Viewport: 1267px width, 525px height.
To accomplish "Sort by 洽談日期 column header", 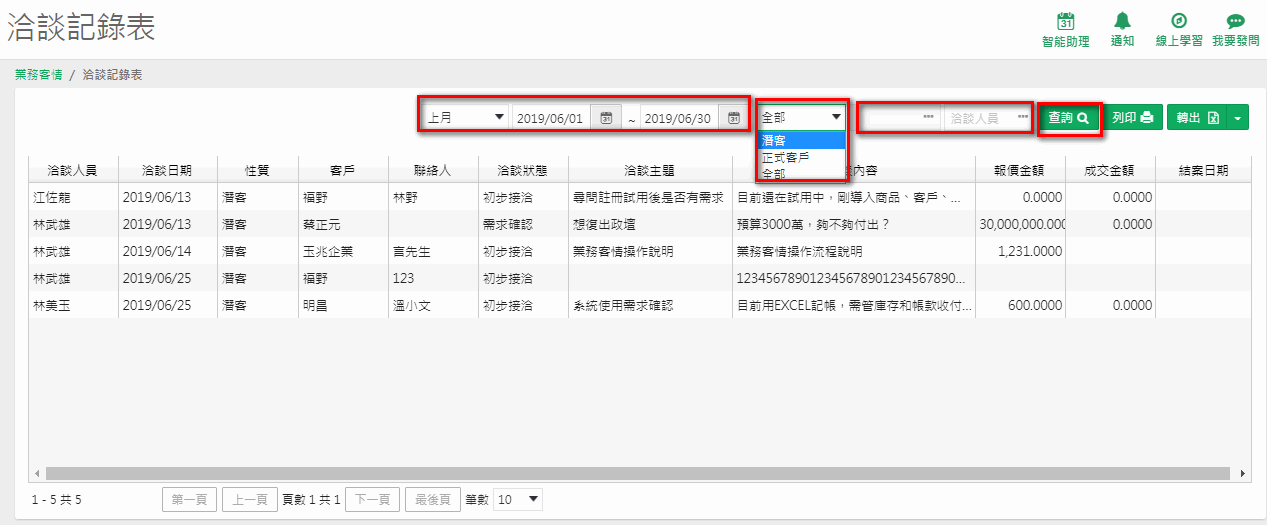I will click(x=168, y=171).
